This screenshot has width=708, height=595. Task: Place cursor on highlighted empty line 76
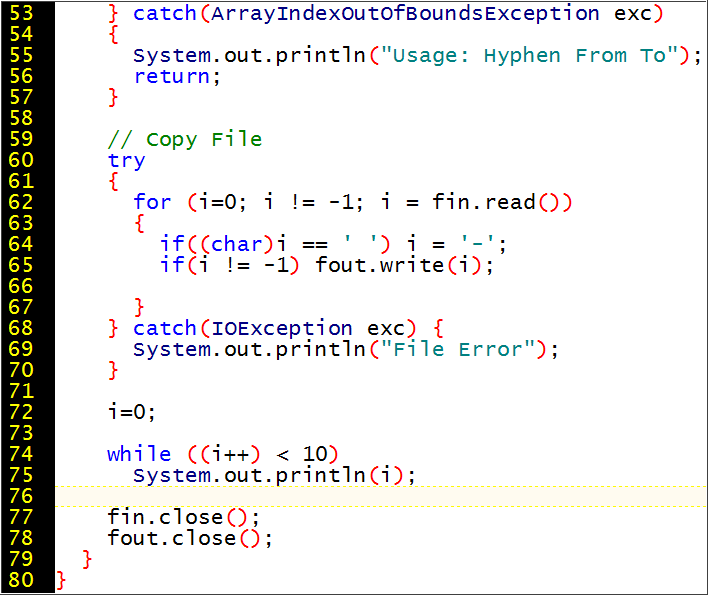(381, 497)
